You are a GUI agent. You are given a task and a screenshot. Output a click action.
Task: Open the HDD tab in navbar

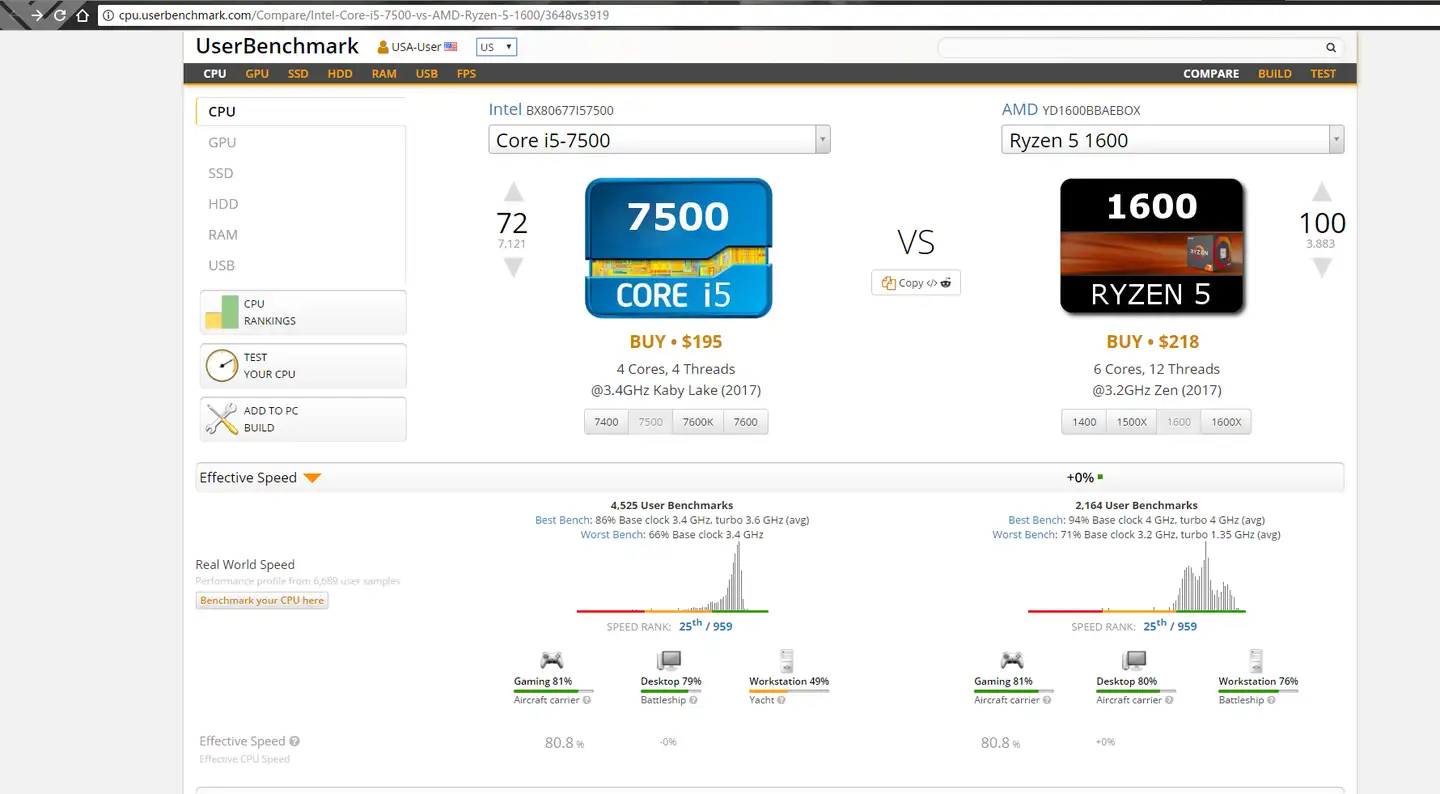pyautogui.click(x=340, y=74)
